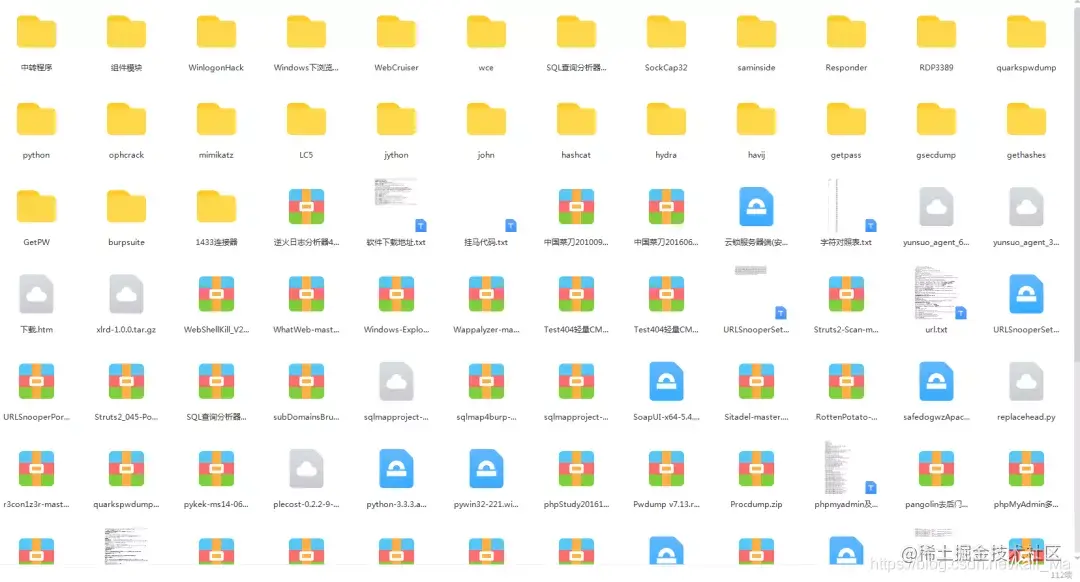Open the hydra folder

[x=666, y=120]
